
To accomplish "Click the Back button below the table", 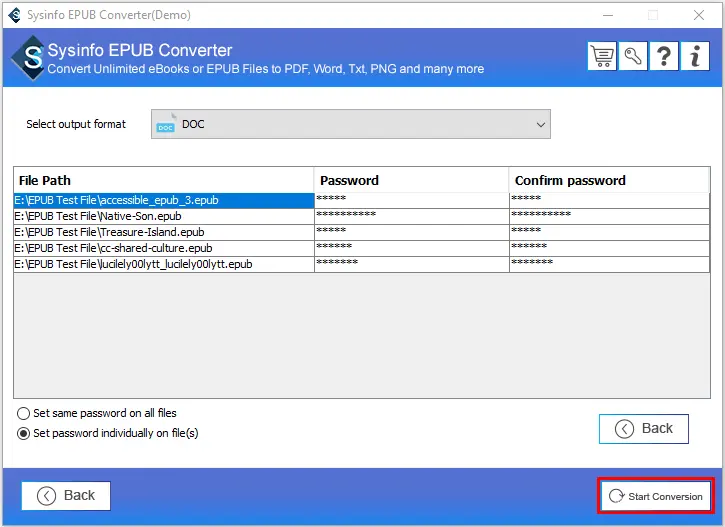I will pyautogui.click(x=644, y=428).
